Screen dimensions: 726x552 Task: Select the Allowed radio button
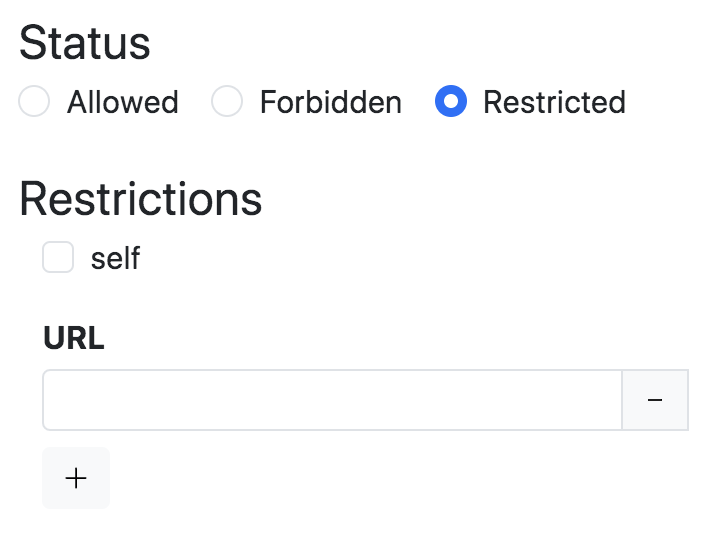tap(35, 102)
